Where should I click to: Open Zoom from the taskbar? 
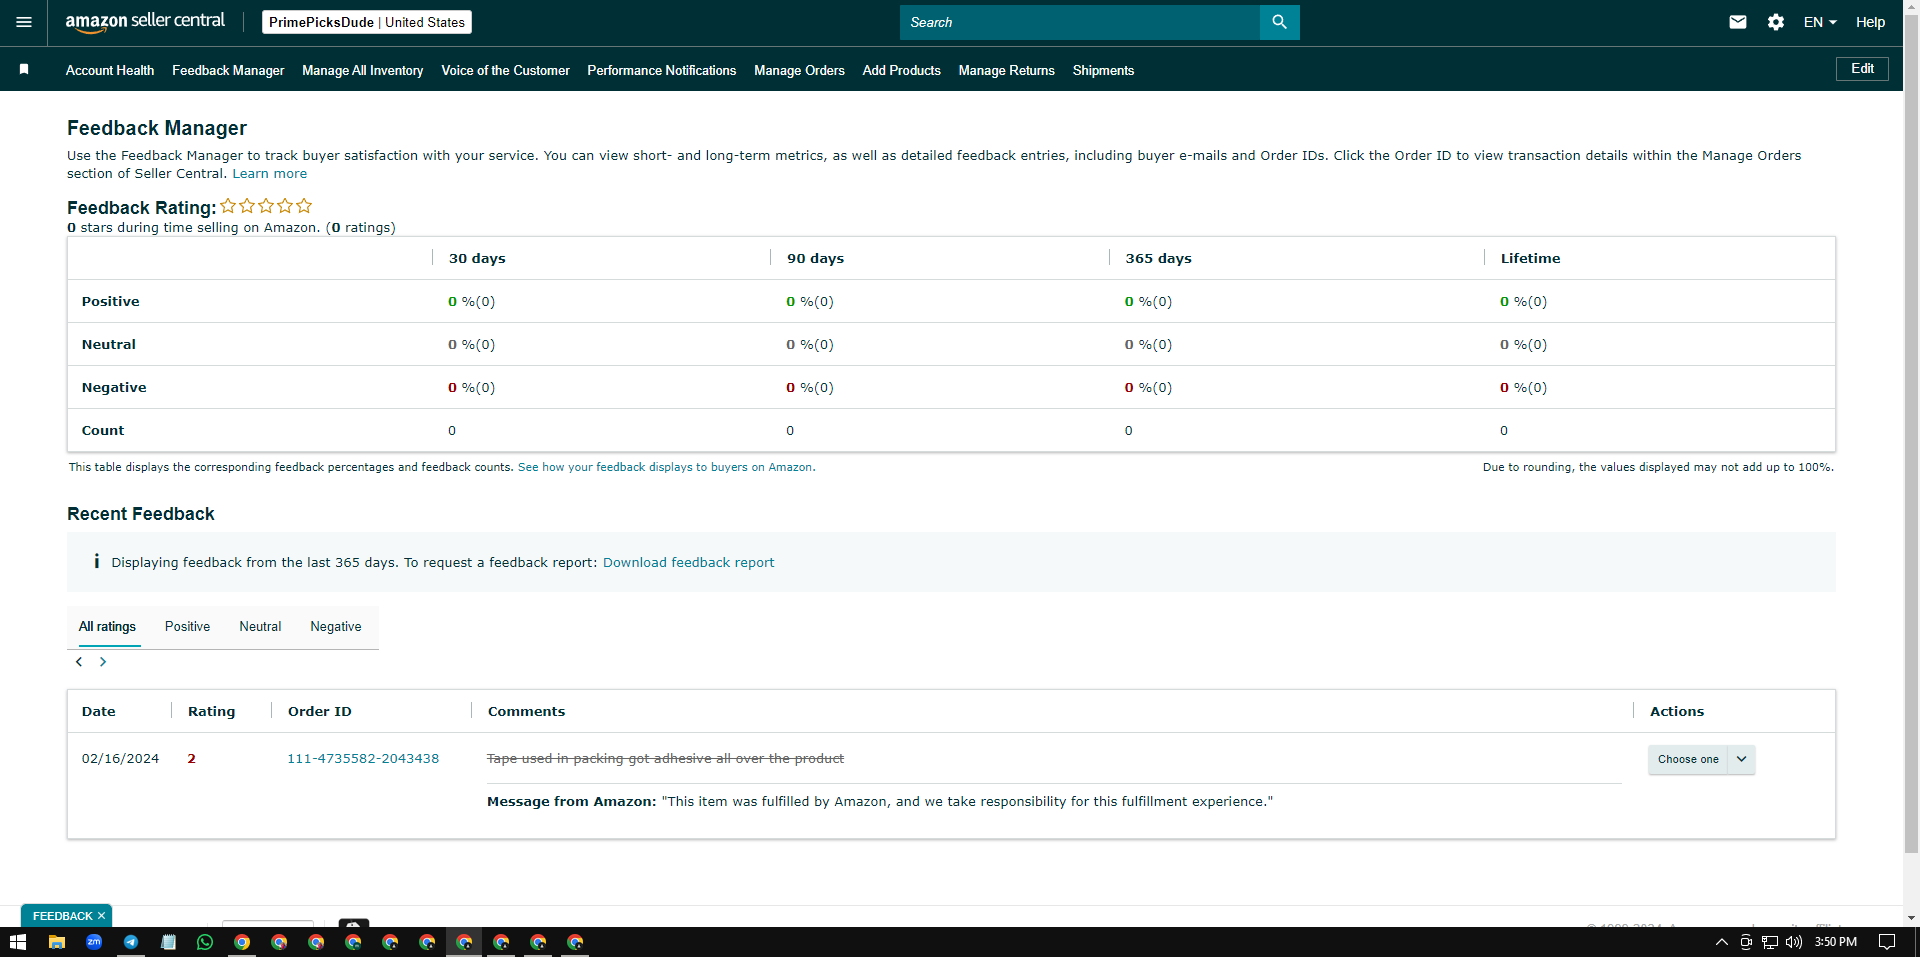point(94,942)
